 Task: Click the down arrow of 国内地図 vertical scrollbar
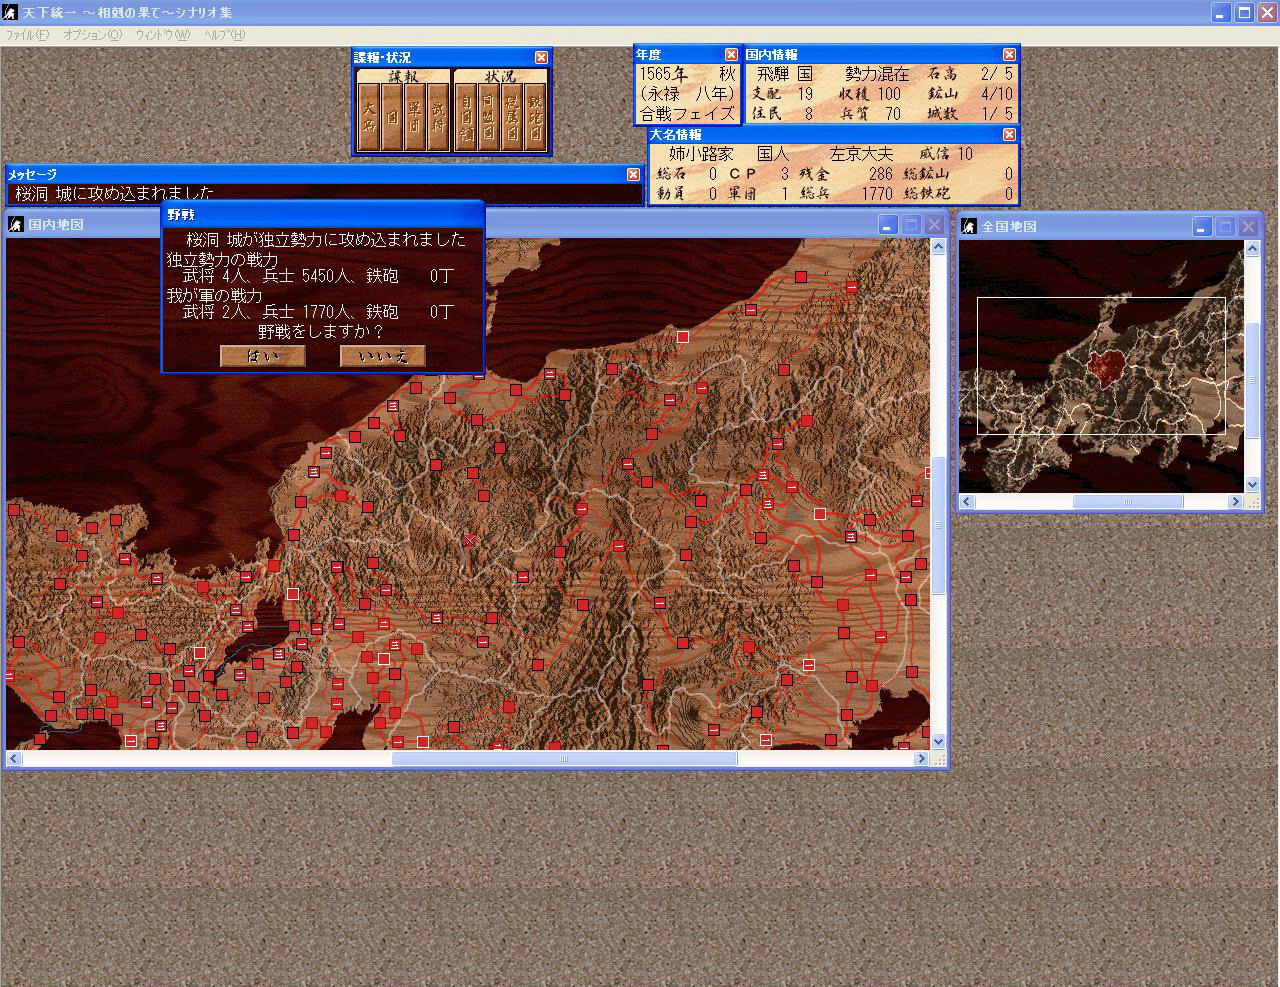click(x=938, y=742)
